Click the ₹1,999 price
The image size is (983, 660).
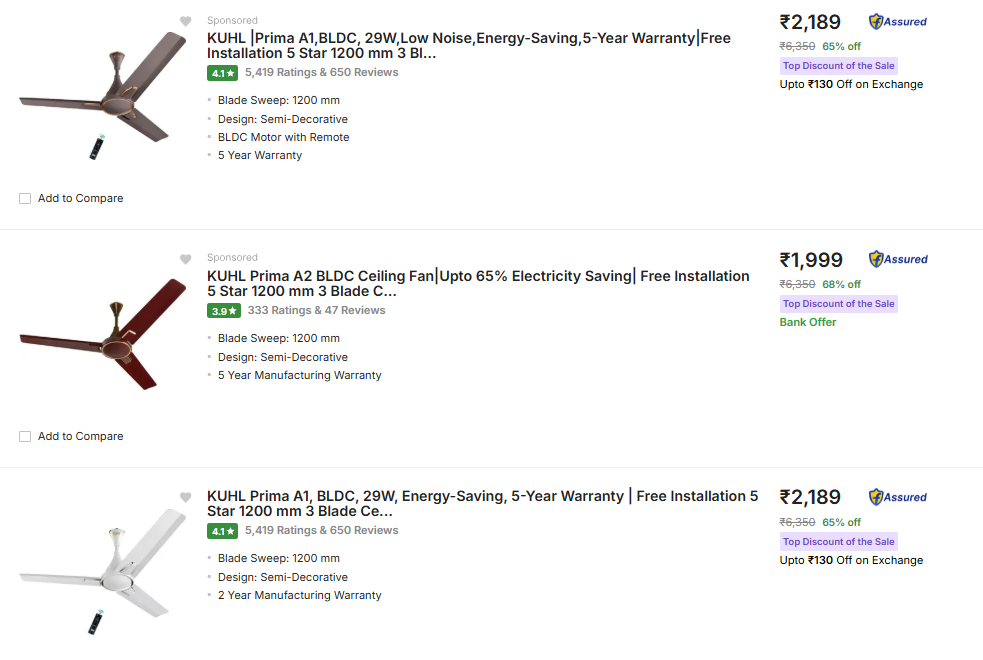811,260
